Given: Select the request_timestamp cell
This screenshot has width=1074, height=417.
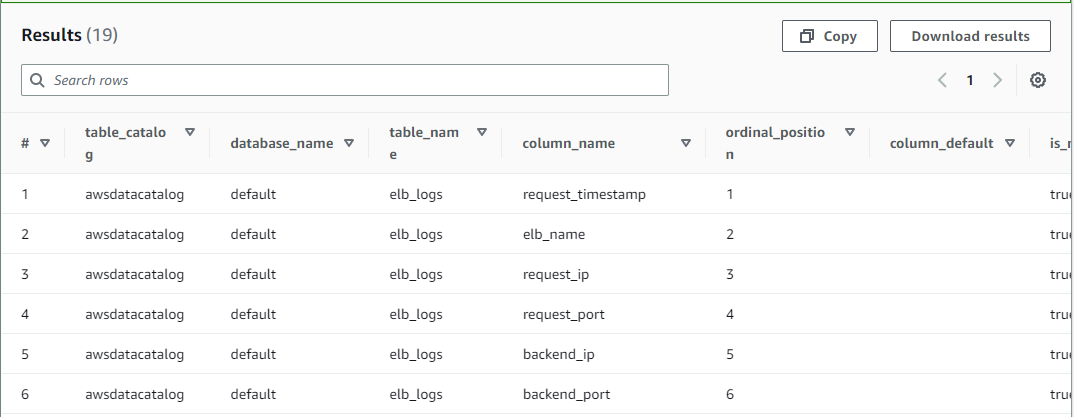Looking at the screenshot, I should [x=584, y=194].
